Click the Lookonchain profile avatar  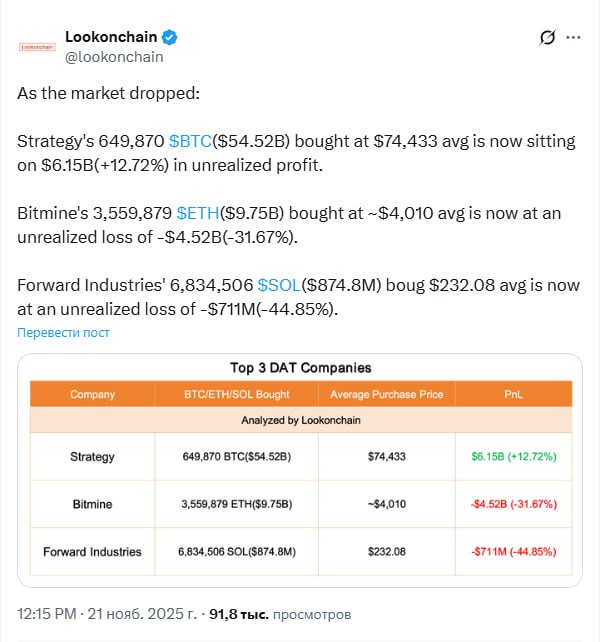pos(37,46)
